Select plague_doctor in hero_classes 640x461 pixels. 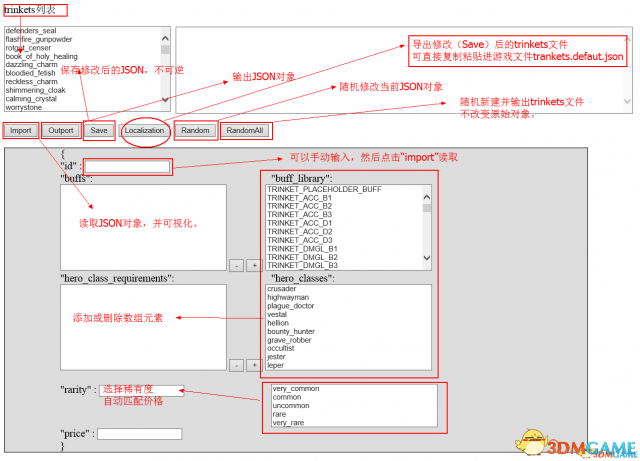[291, 306]
